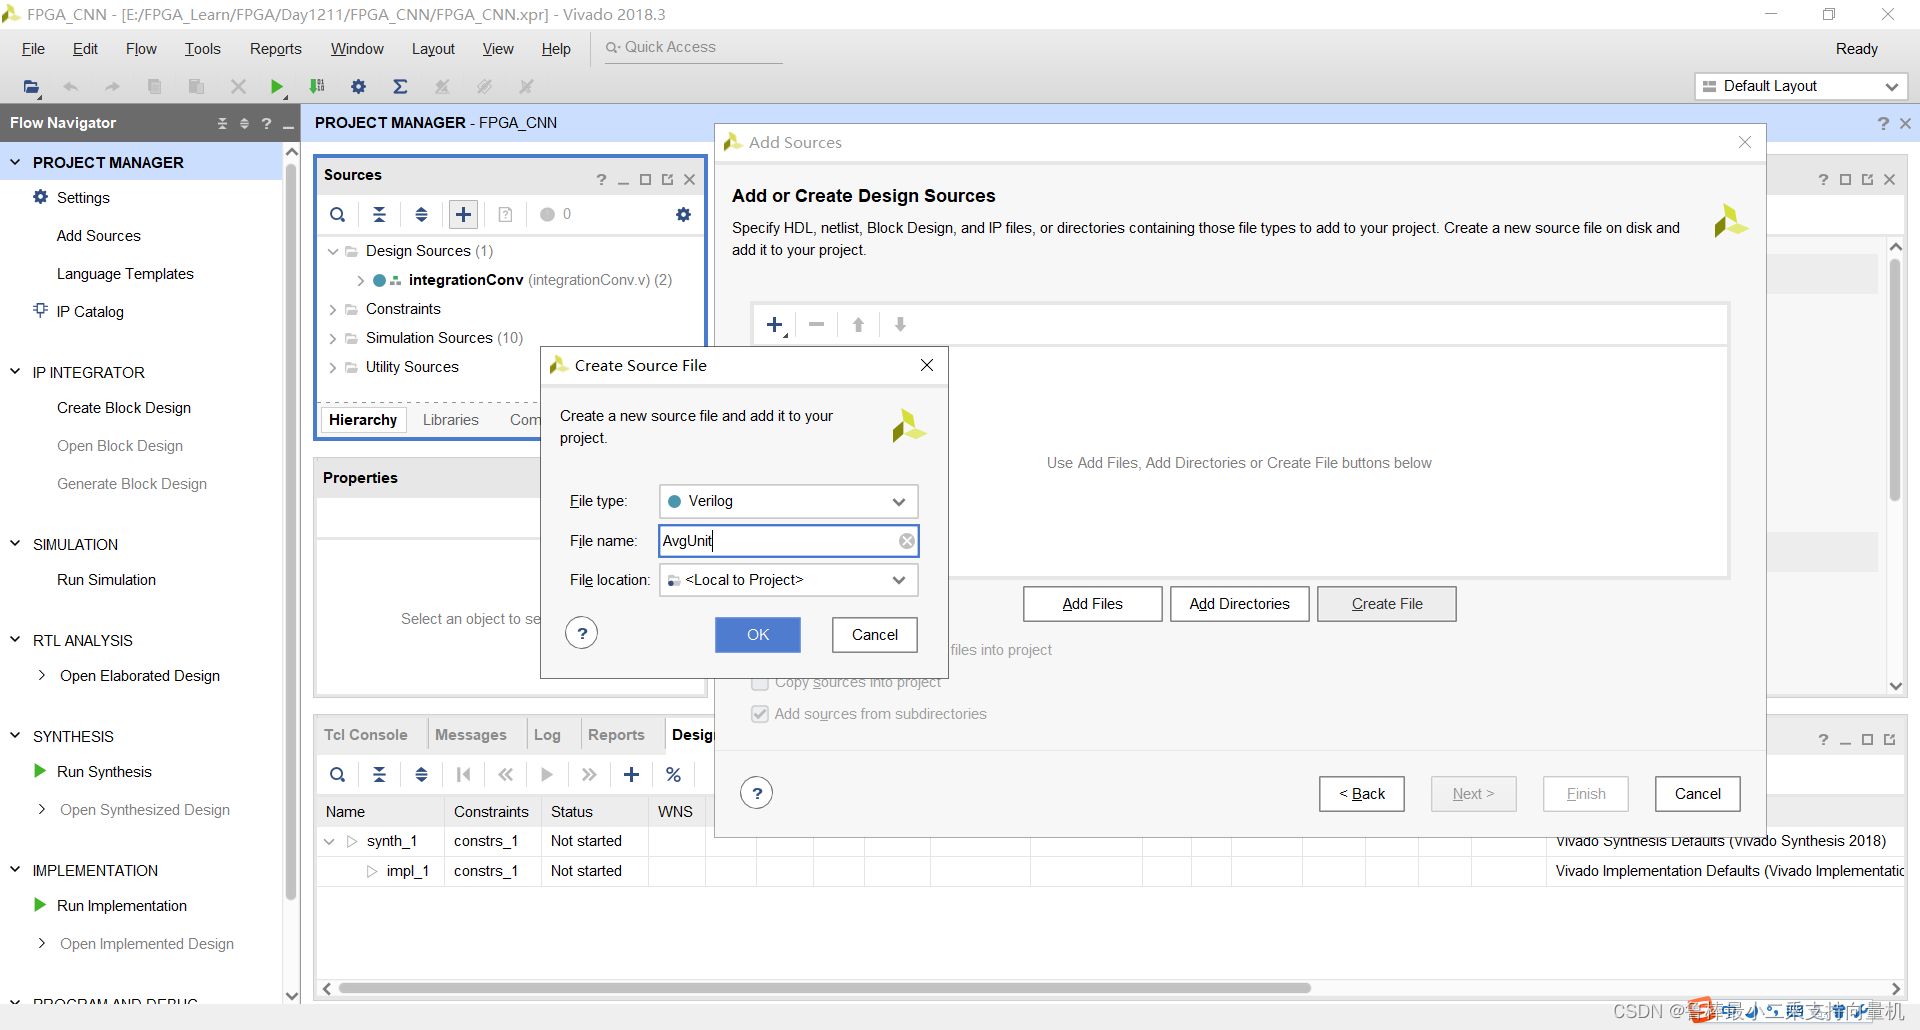Clear the File name field with X icon

[906, 541]
